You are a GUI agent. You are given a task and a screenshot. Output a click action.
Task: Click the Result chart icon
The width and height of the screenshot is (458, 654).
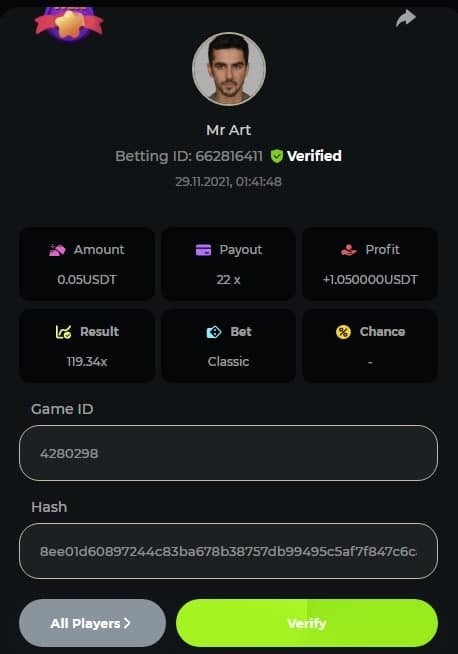tap(63, 332)
